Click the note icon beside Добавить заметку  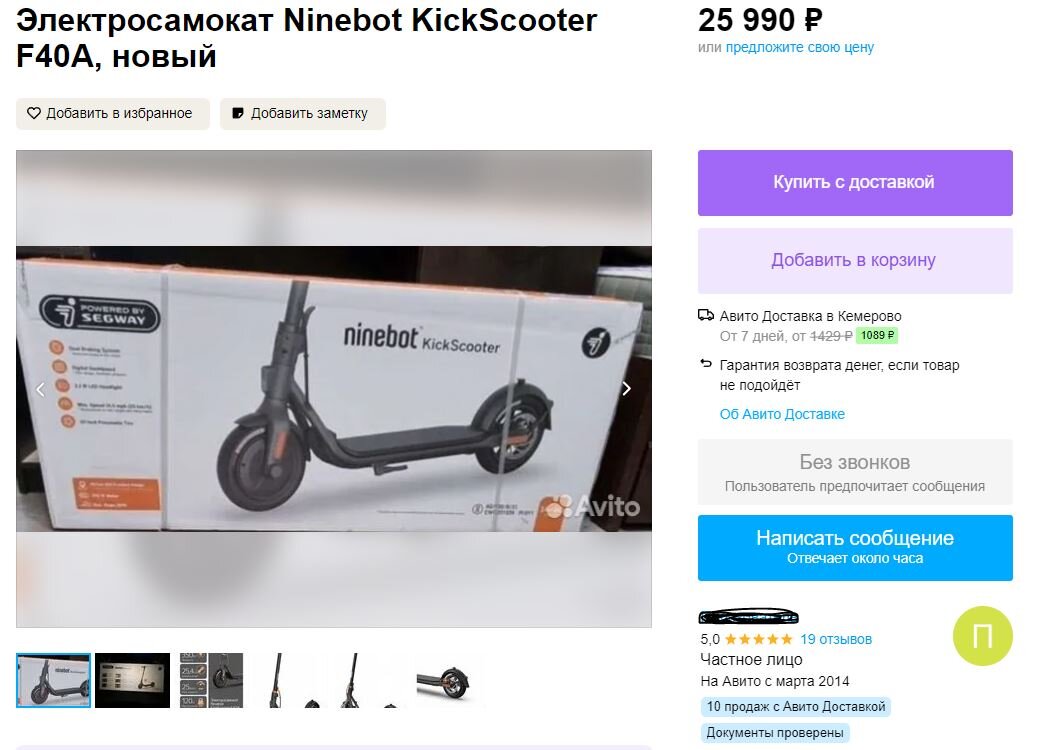click(237, 113)
